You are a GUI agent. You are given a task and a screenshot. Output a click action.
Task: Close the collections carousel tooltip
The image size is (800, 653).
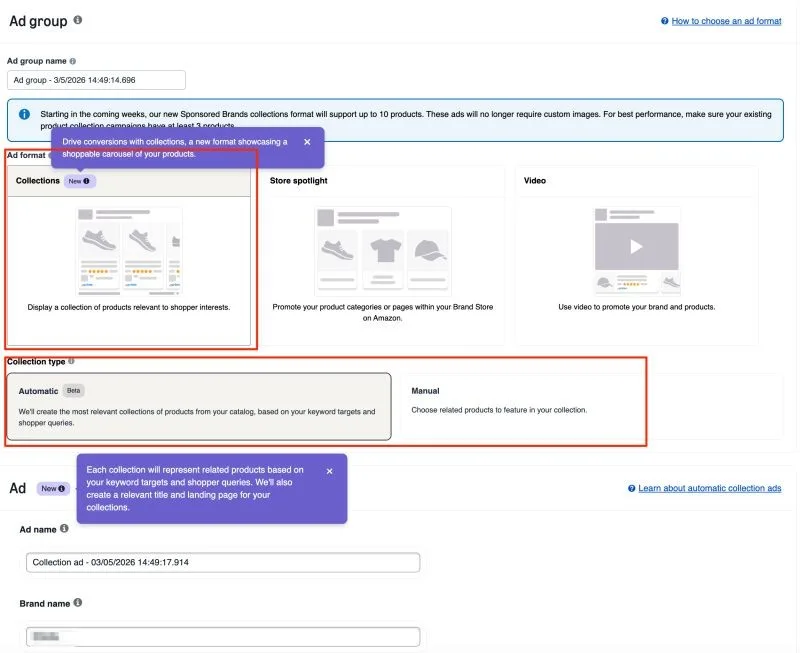click(307, 142)
